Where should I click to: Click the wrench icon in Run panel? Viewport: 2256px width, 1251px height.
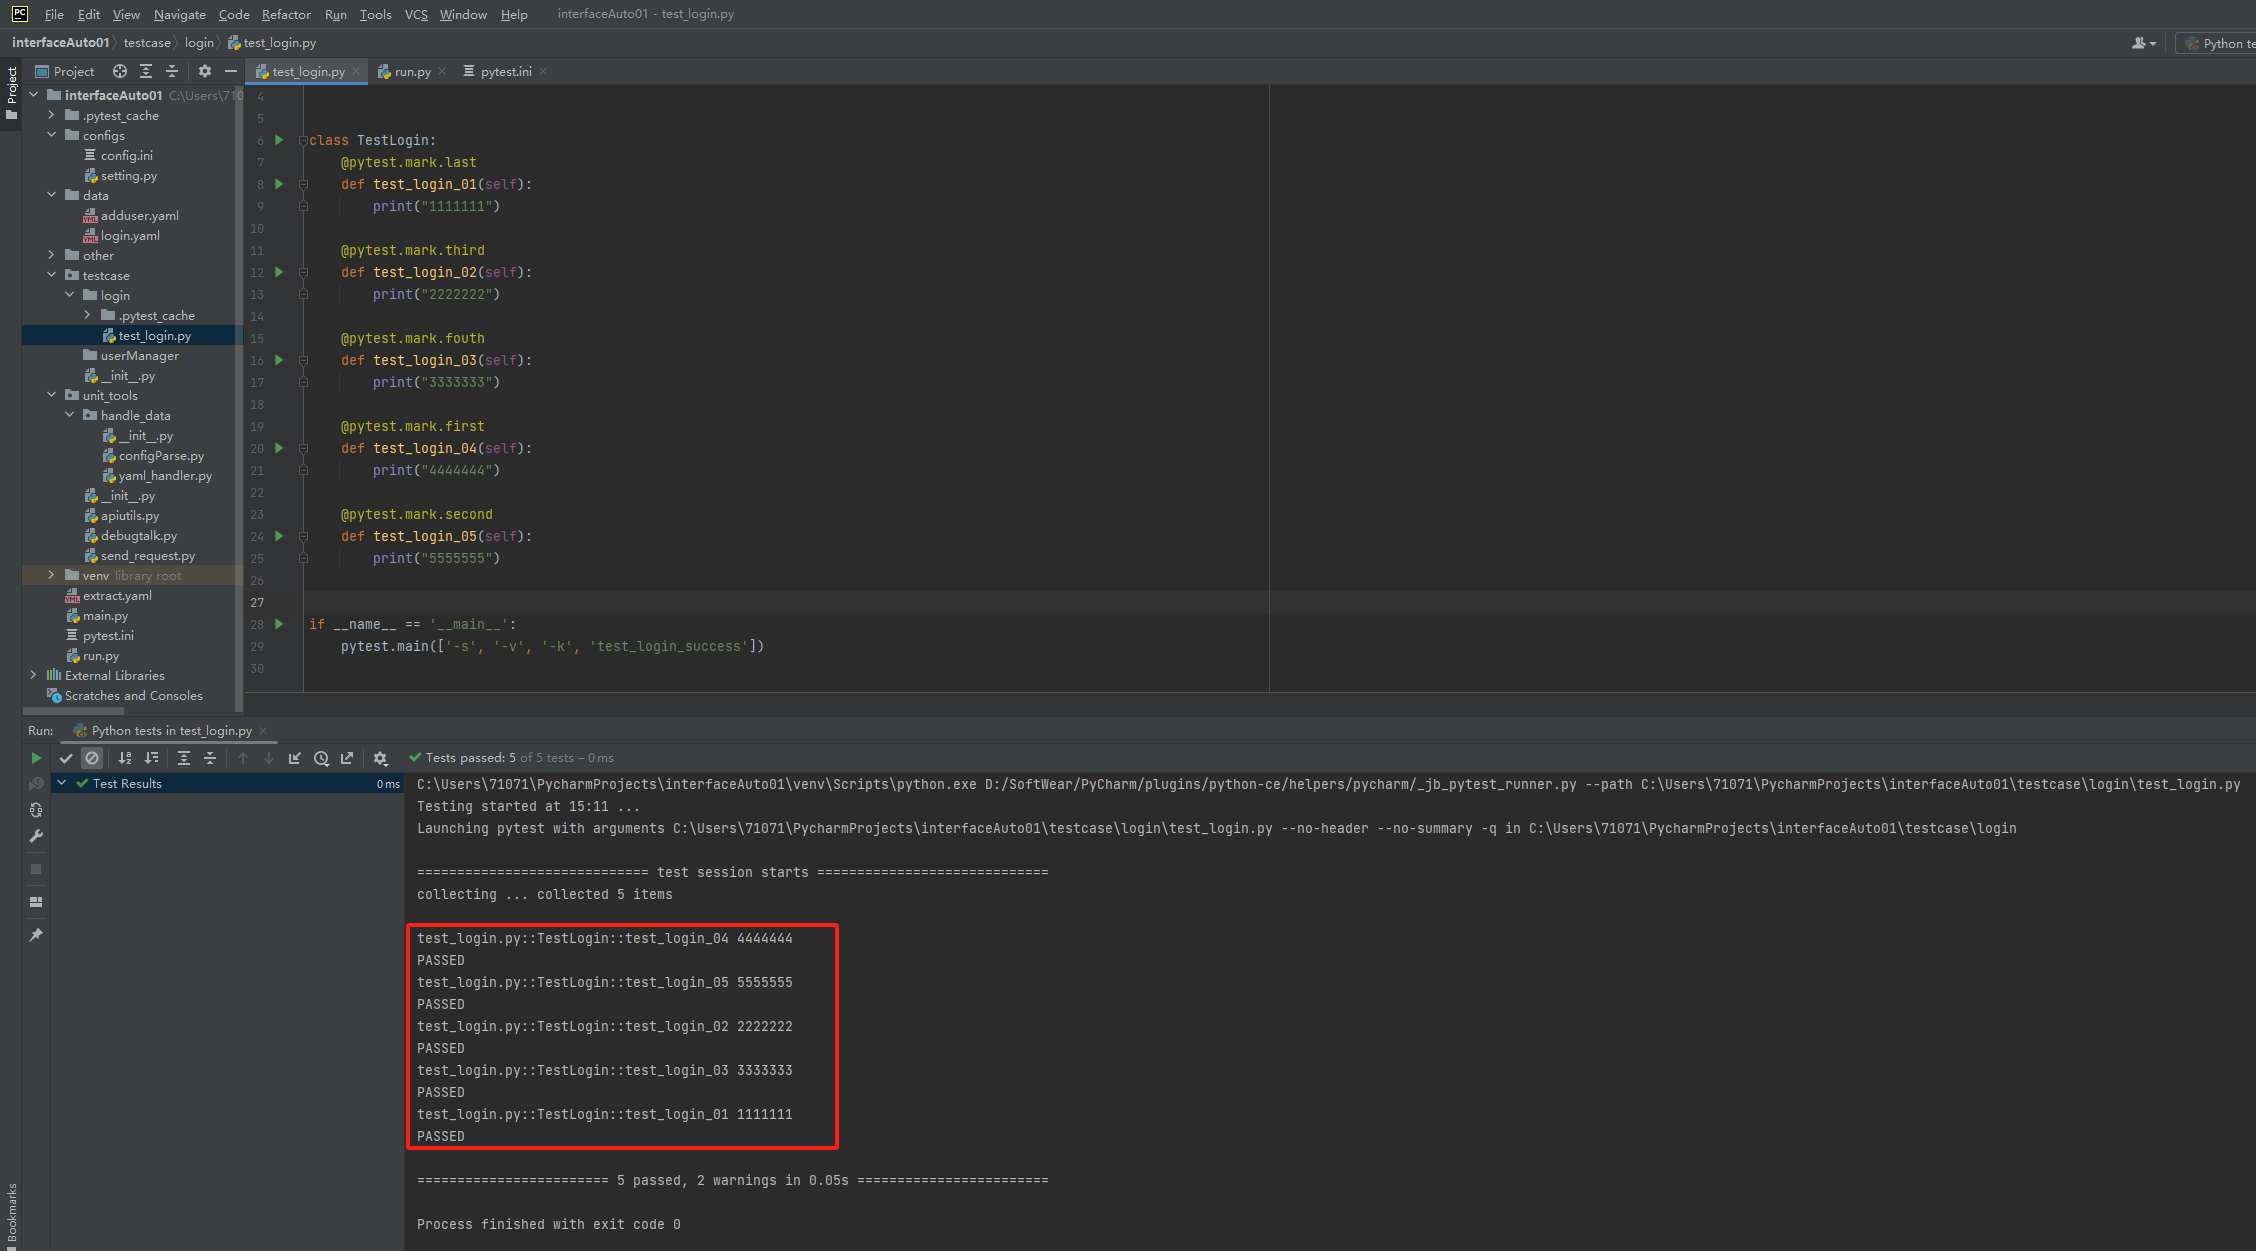click(36, 836)
